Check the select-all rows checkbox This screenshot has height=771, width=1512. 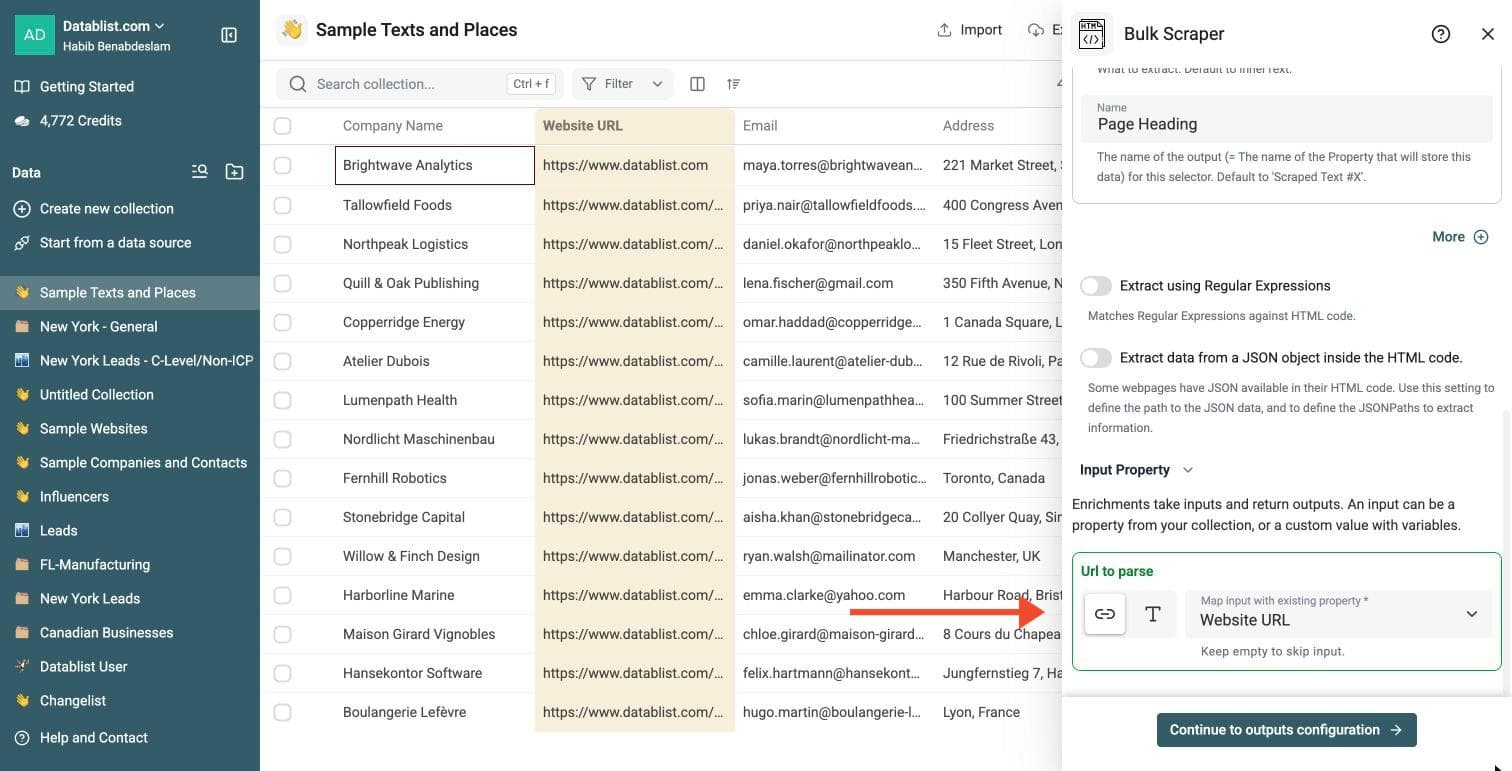(x=282, y=126)
